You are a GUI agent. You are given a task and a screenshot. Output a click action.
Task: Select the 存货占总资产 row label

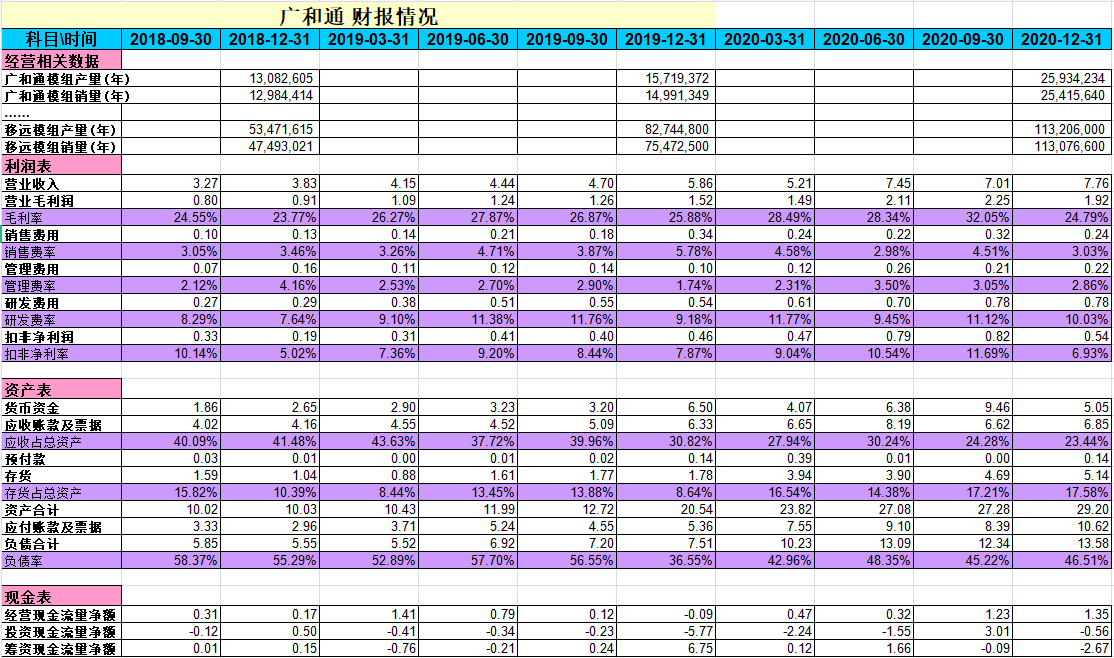(x=62, y=492)
